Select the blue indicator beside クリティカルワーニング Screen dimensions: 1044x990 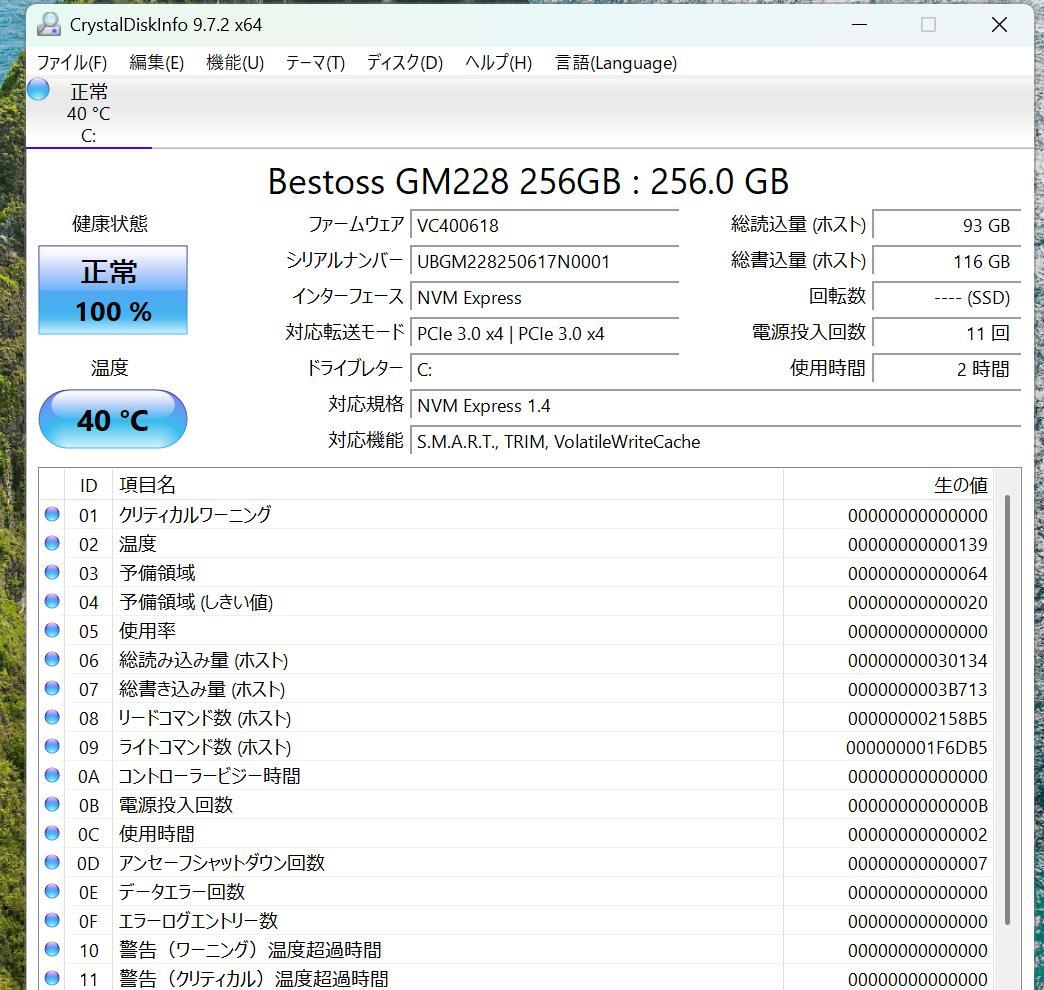pos(52,515)
